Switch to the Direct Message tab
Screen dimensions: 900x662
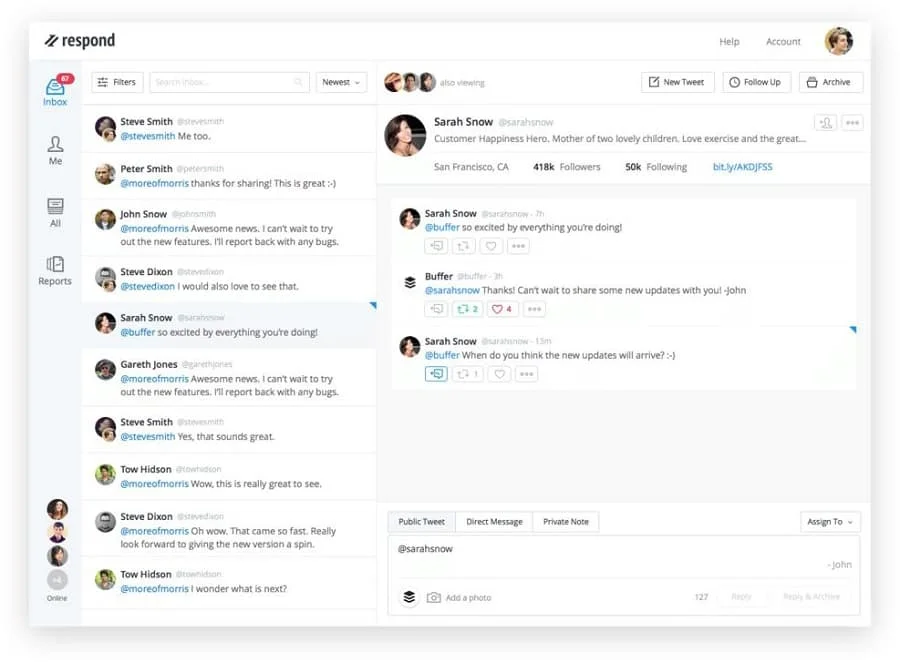pyautogui.click(x=494, y=521)
